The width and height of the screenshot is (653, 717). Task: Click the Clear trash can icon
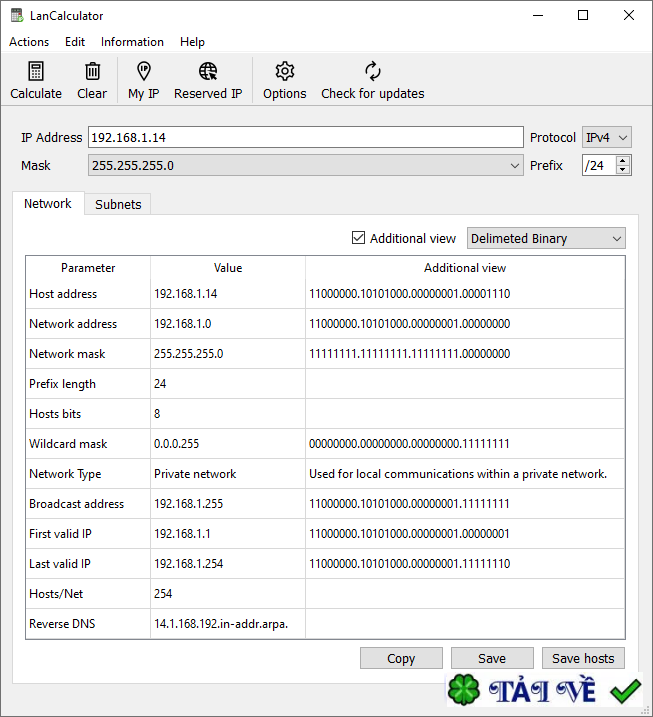click(x=92, y=72)
